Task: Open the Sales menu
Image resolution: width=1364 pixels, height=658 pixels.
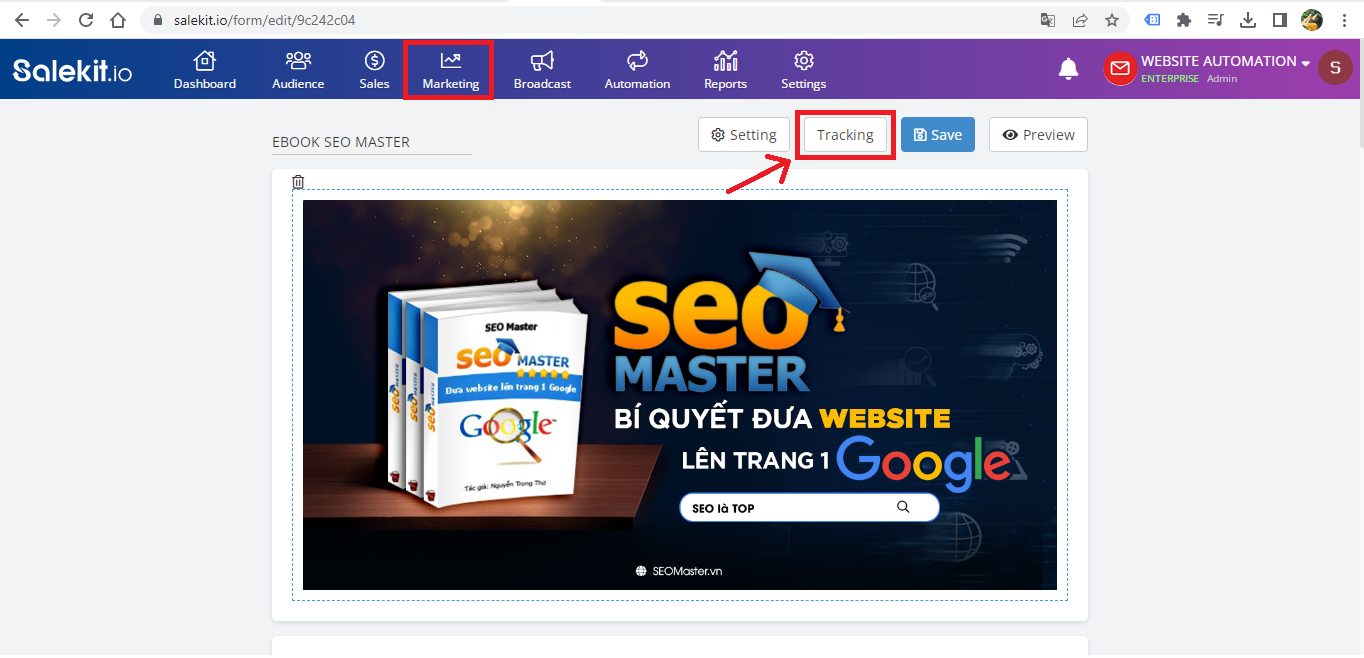Action: (x=375, y=70)
